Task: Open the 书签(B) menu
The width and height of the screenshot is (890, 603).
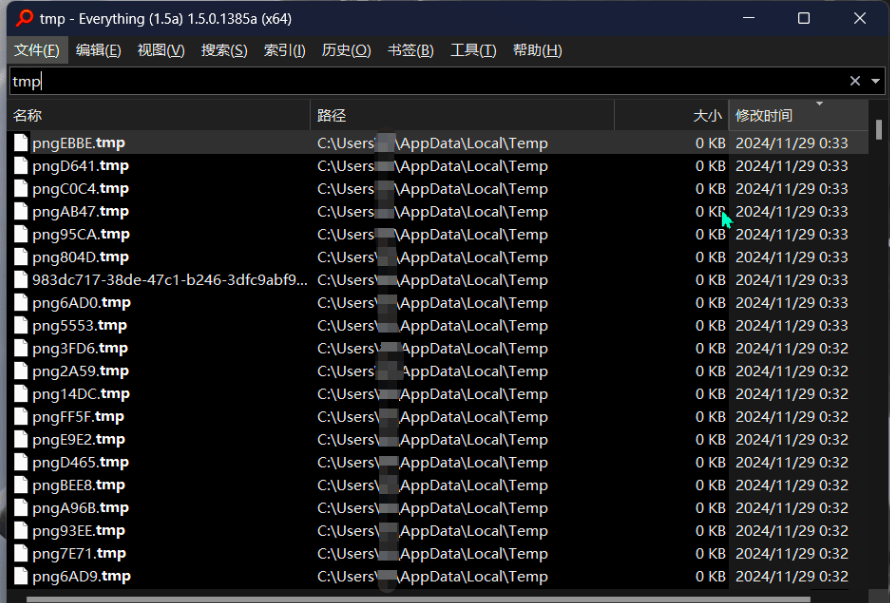Action: [x=410, y=51]
